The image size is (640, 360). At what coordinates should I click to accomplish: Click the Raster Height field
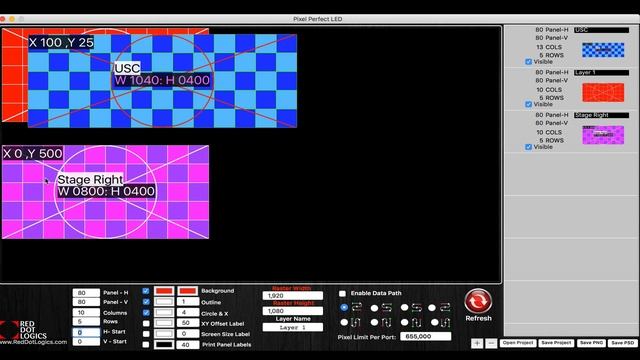tap(293, 311)
